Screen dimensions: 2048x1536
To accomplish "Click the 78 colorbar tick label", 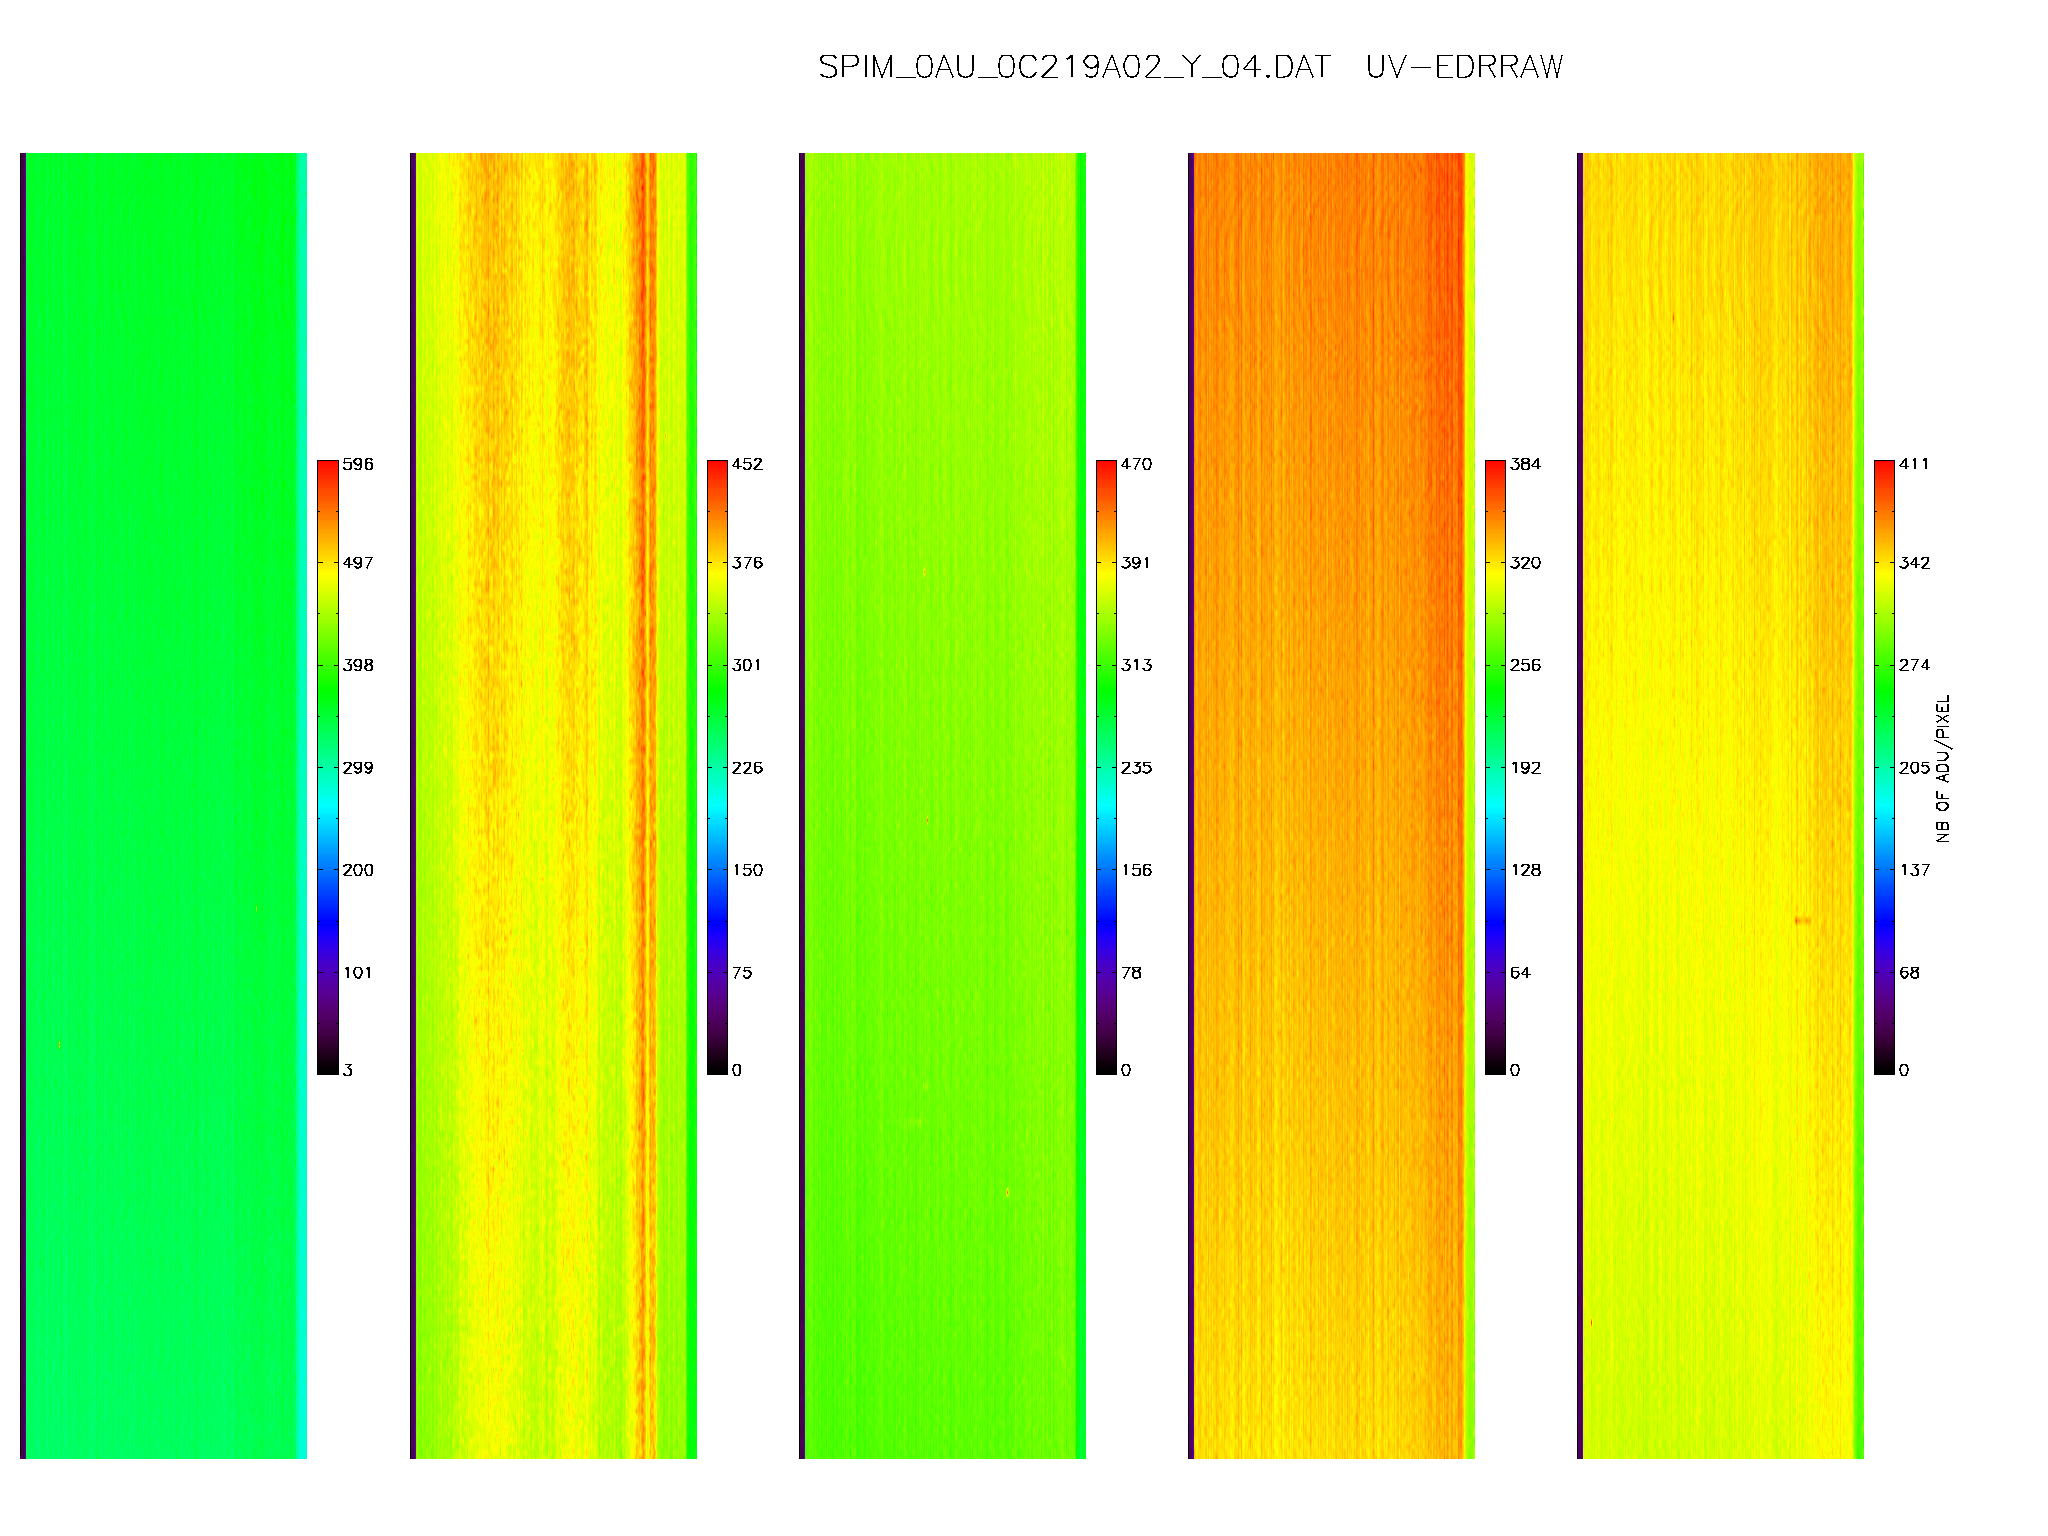I will click(x=1131, y=972).
